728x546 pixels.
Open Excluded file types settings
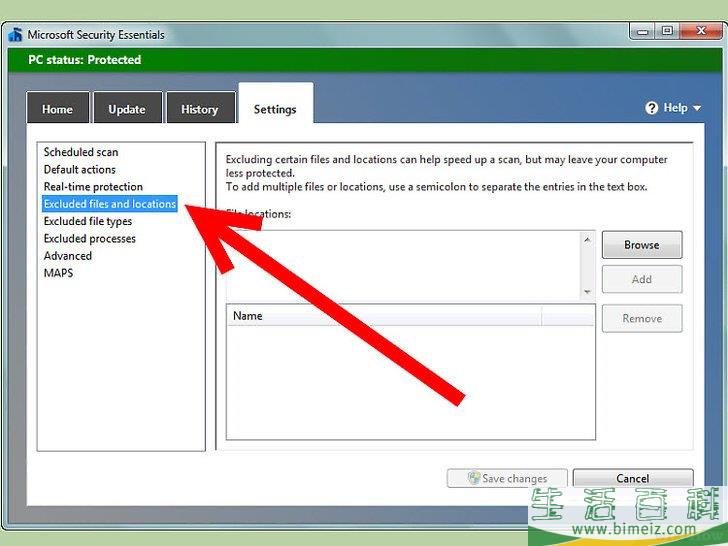tap(88, 221)
